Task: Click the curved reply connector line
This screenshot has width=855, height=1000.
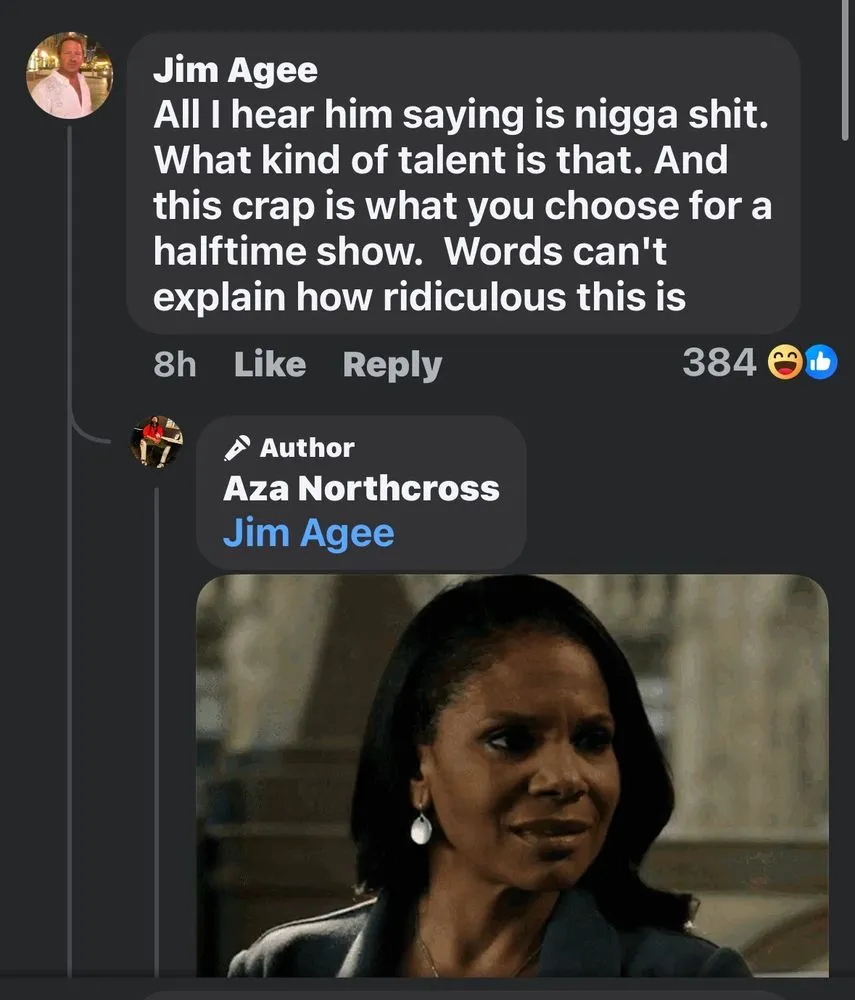Action: 88,432
